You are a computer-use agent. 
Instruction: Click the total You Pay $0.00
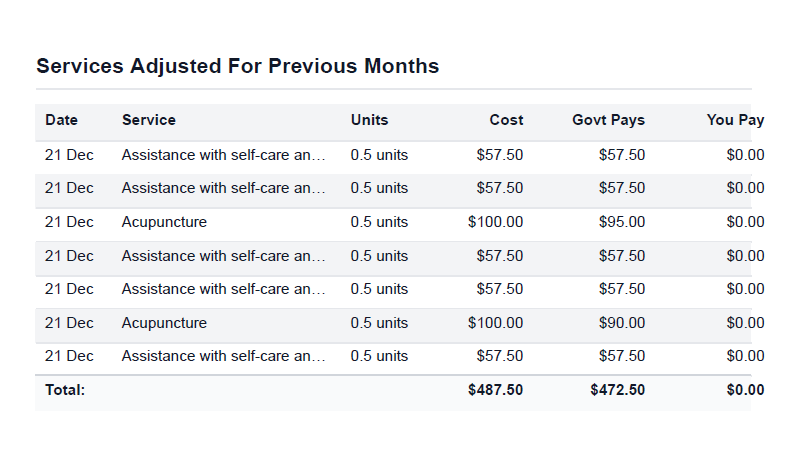(745, 390)
